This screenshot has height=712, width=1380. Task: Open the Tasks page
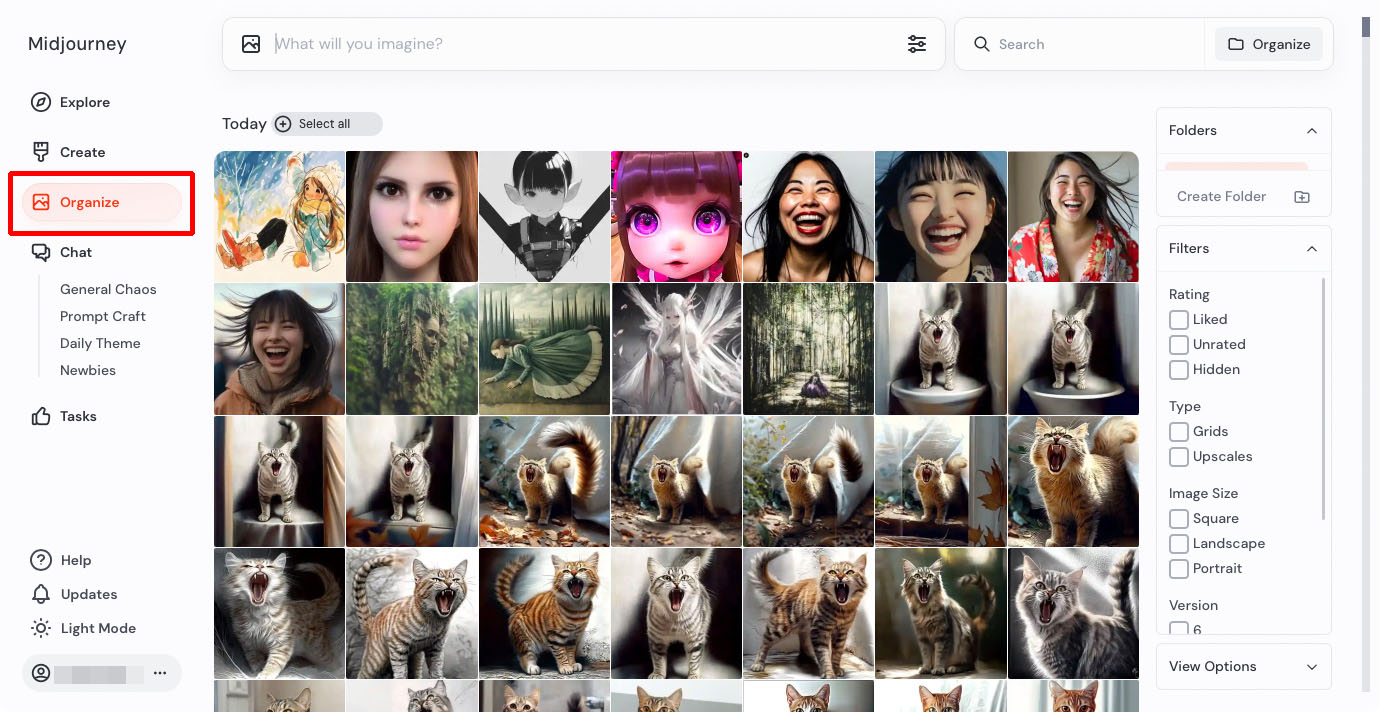point(78,416)
